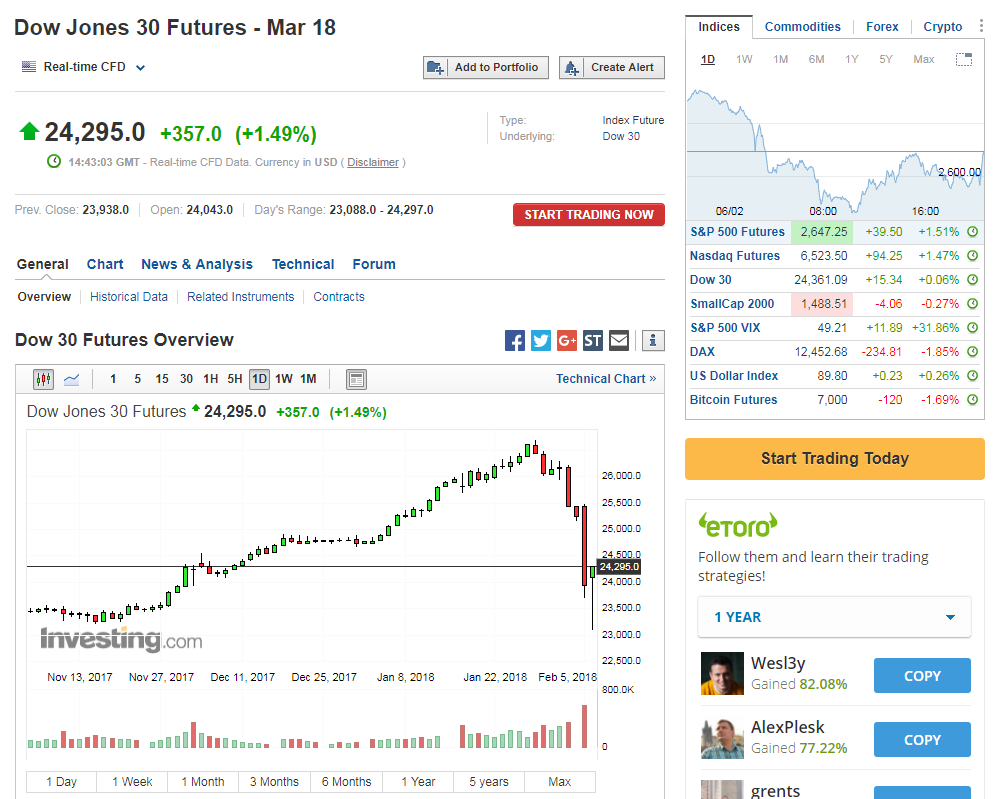This screenshot has height=799, width=999.
Task: Share on Twitter icon
Action: 541,340
